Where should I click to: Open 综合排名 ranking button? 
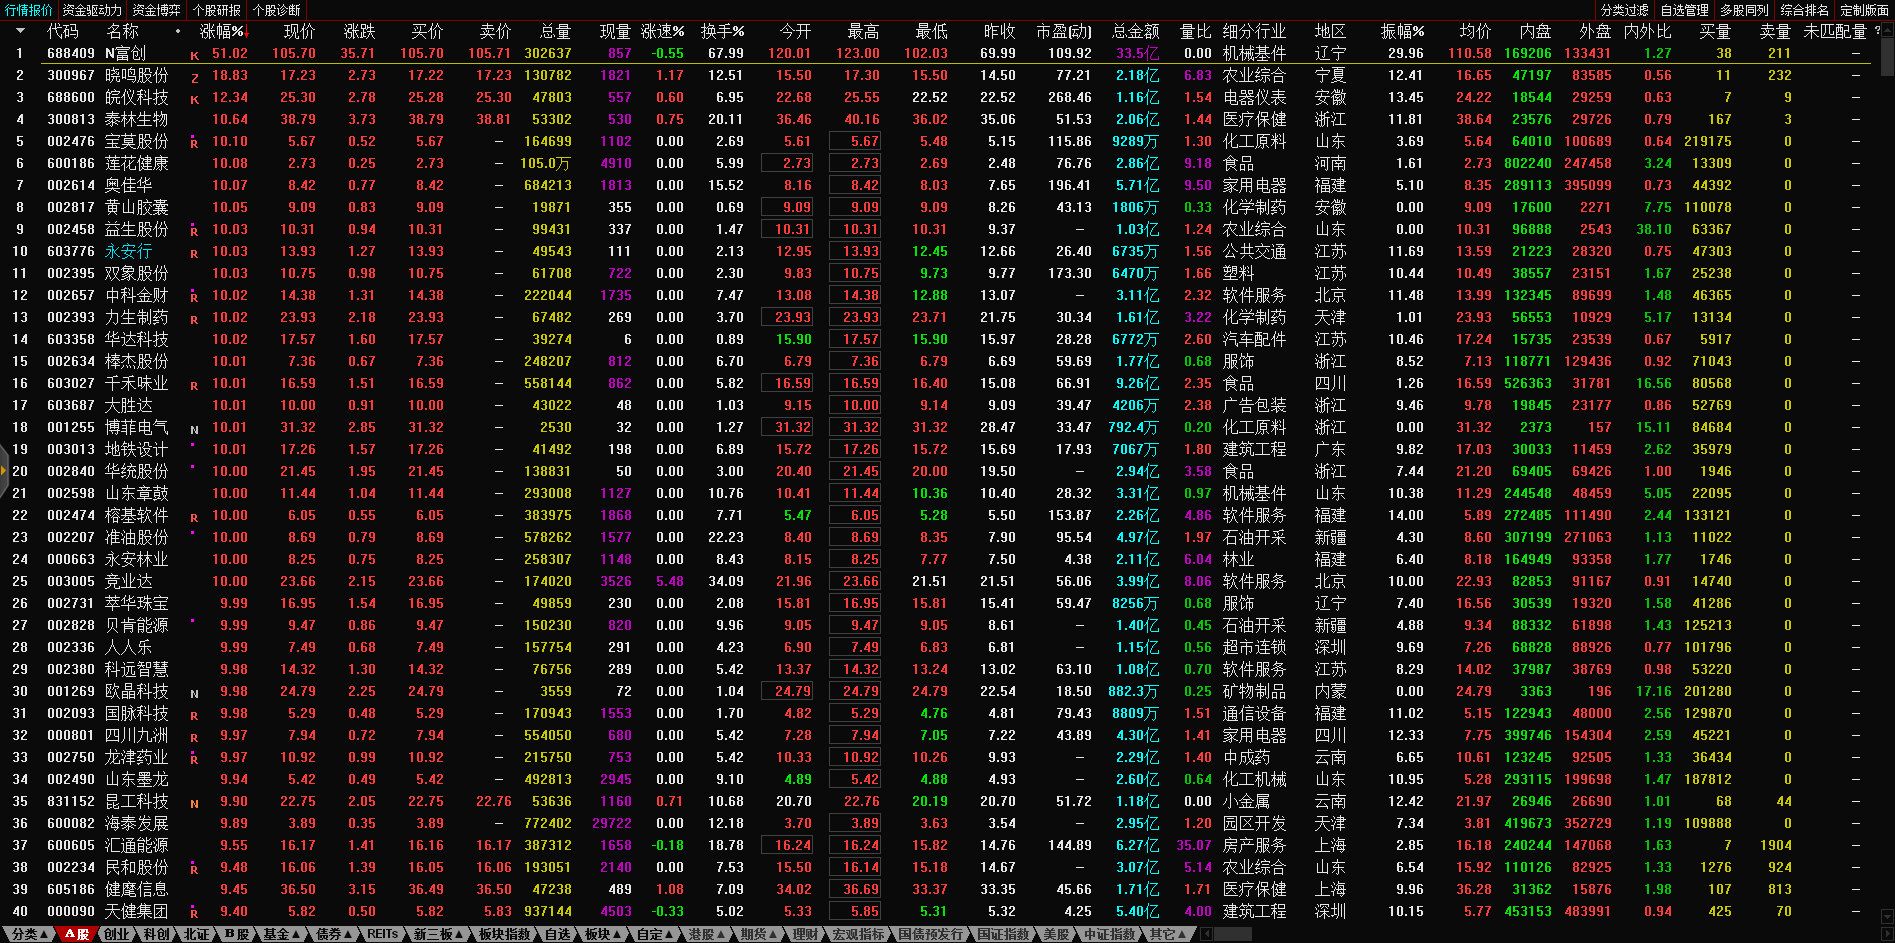1804,10
